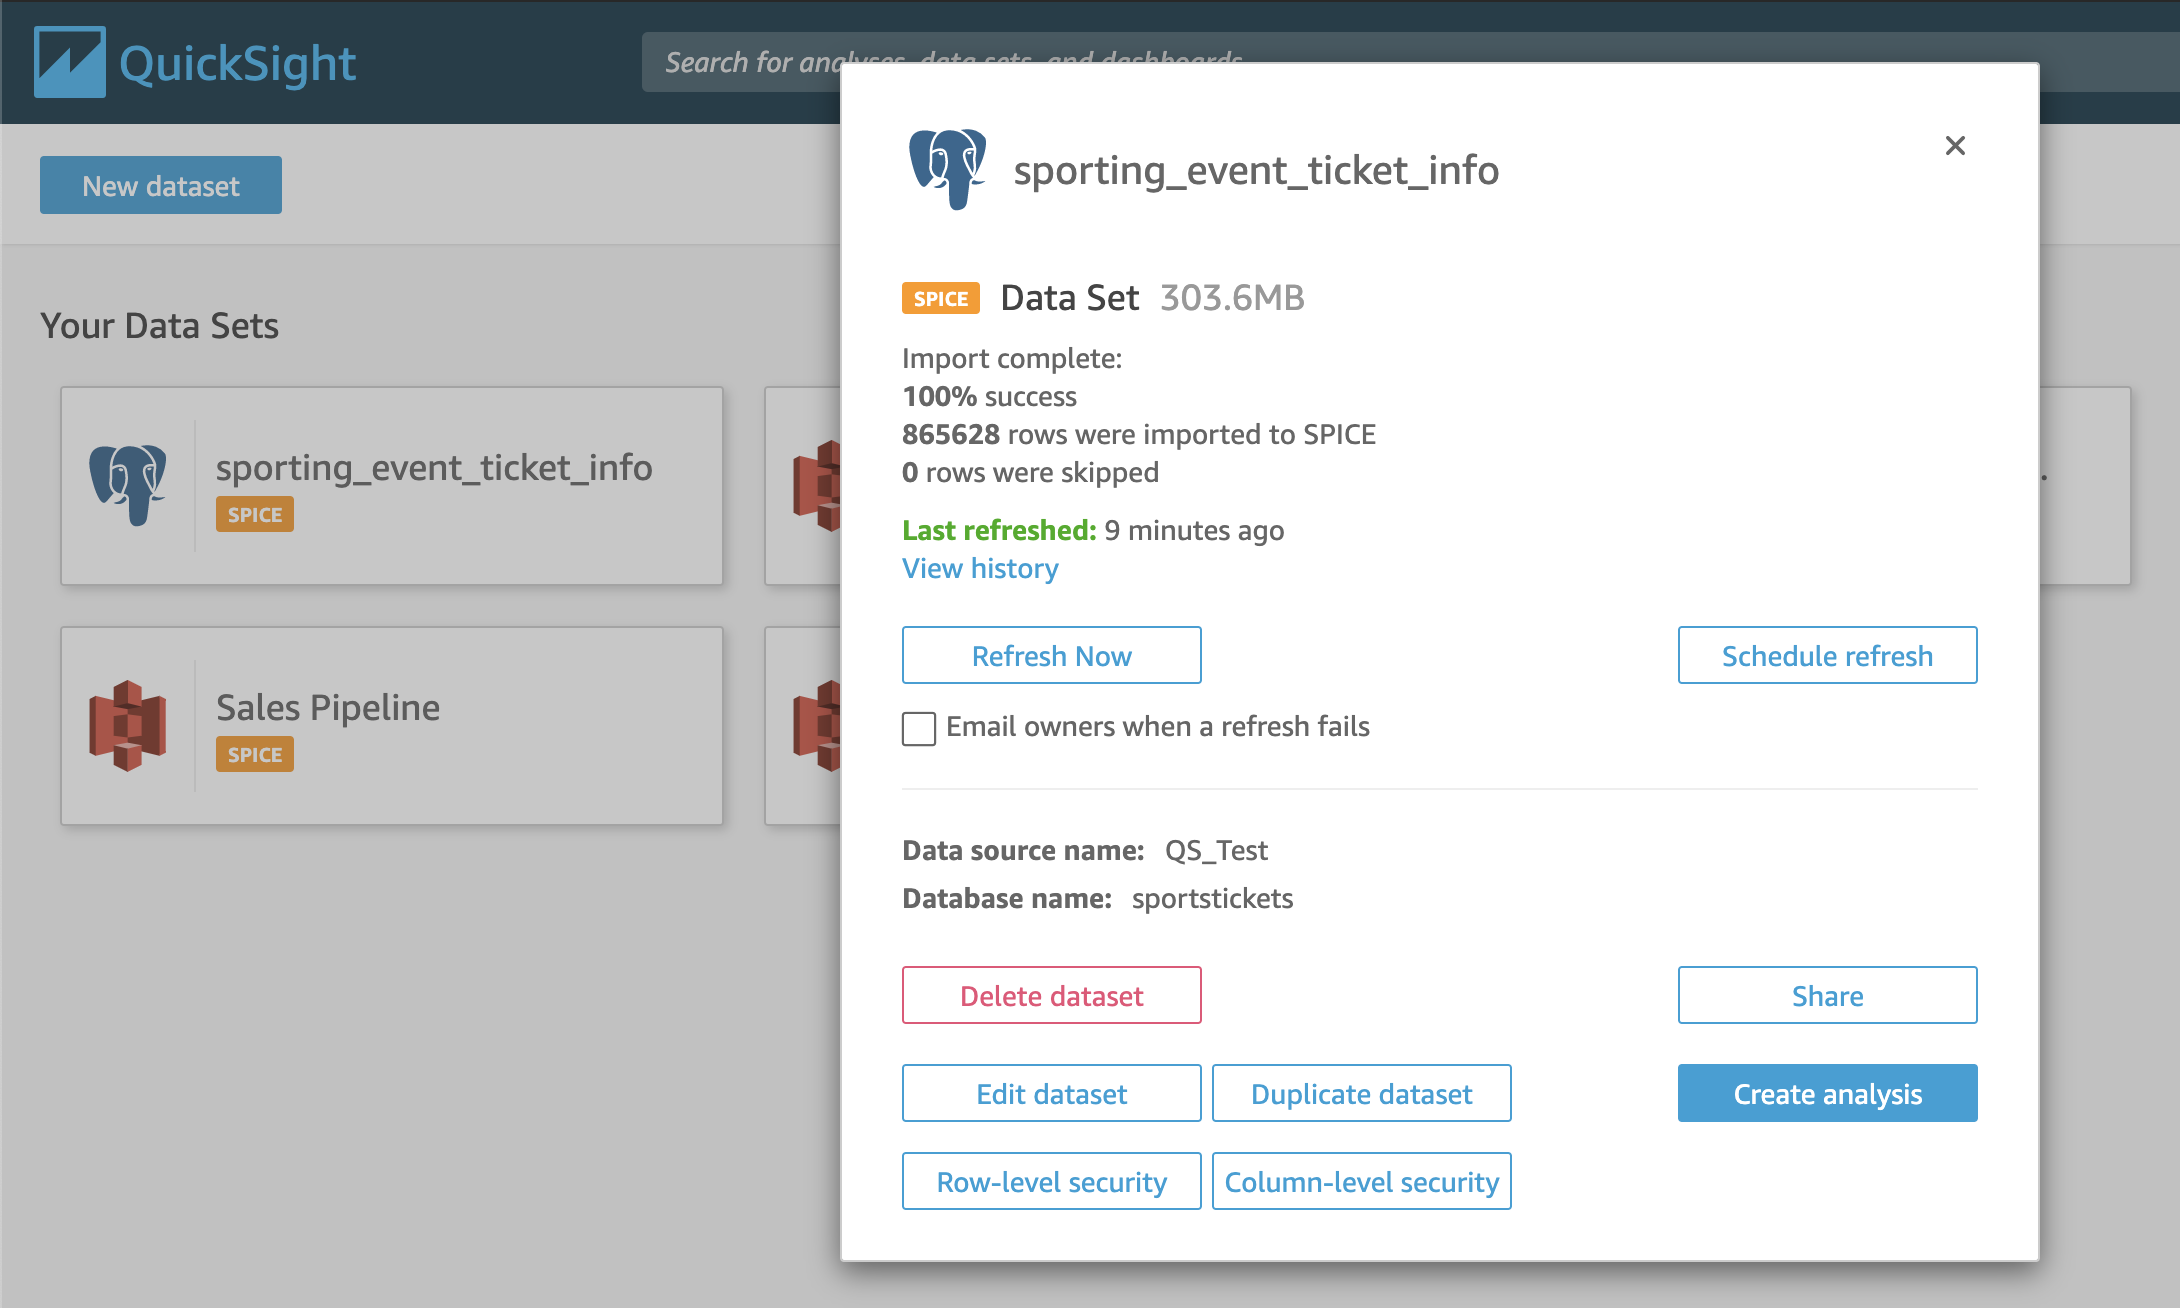2180x1308 pixels.
Task: Open the View history link
Action: click(x=980, y=568)
